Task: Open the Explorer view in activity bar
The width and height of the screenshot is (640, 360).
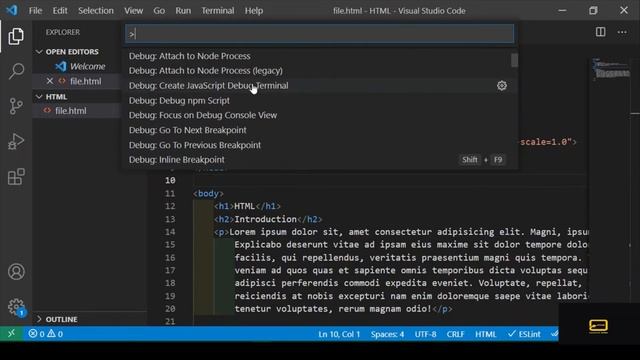Action: coord(16,36)
